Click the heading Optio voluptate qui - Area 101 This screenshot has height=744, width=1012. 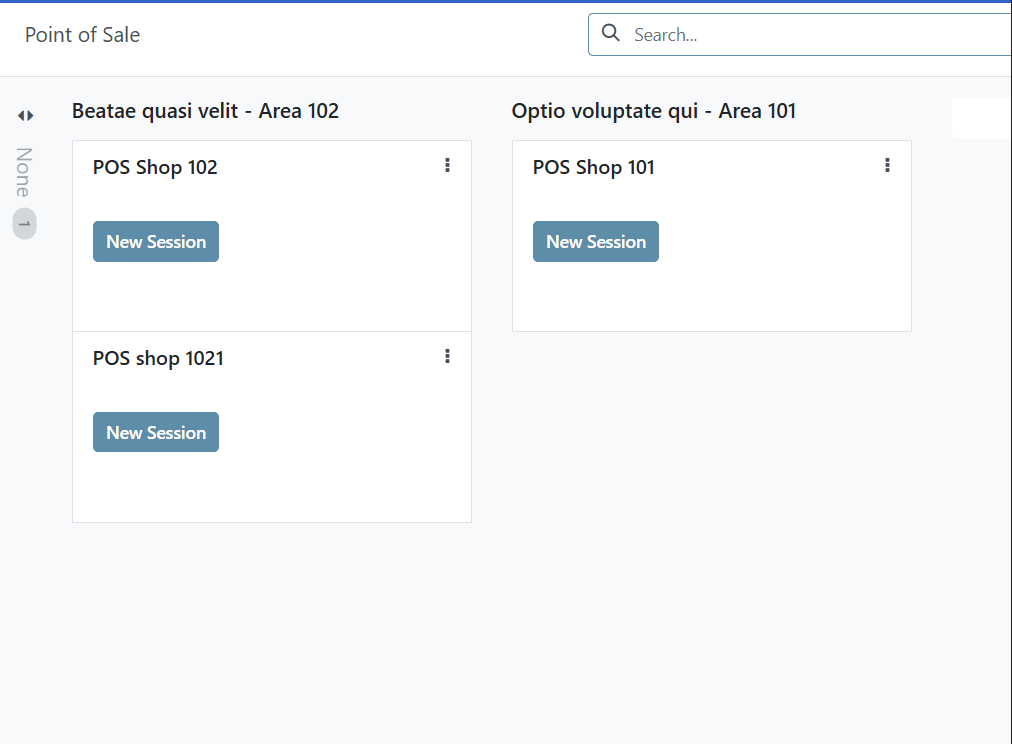(x=654, y=111)
